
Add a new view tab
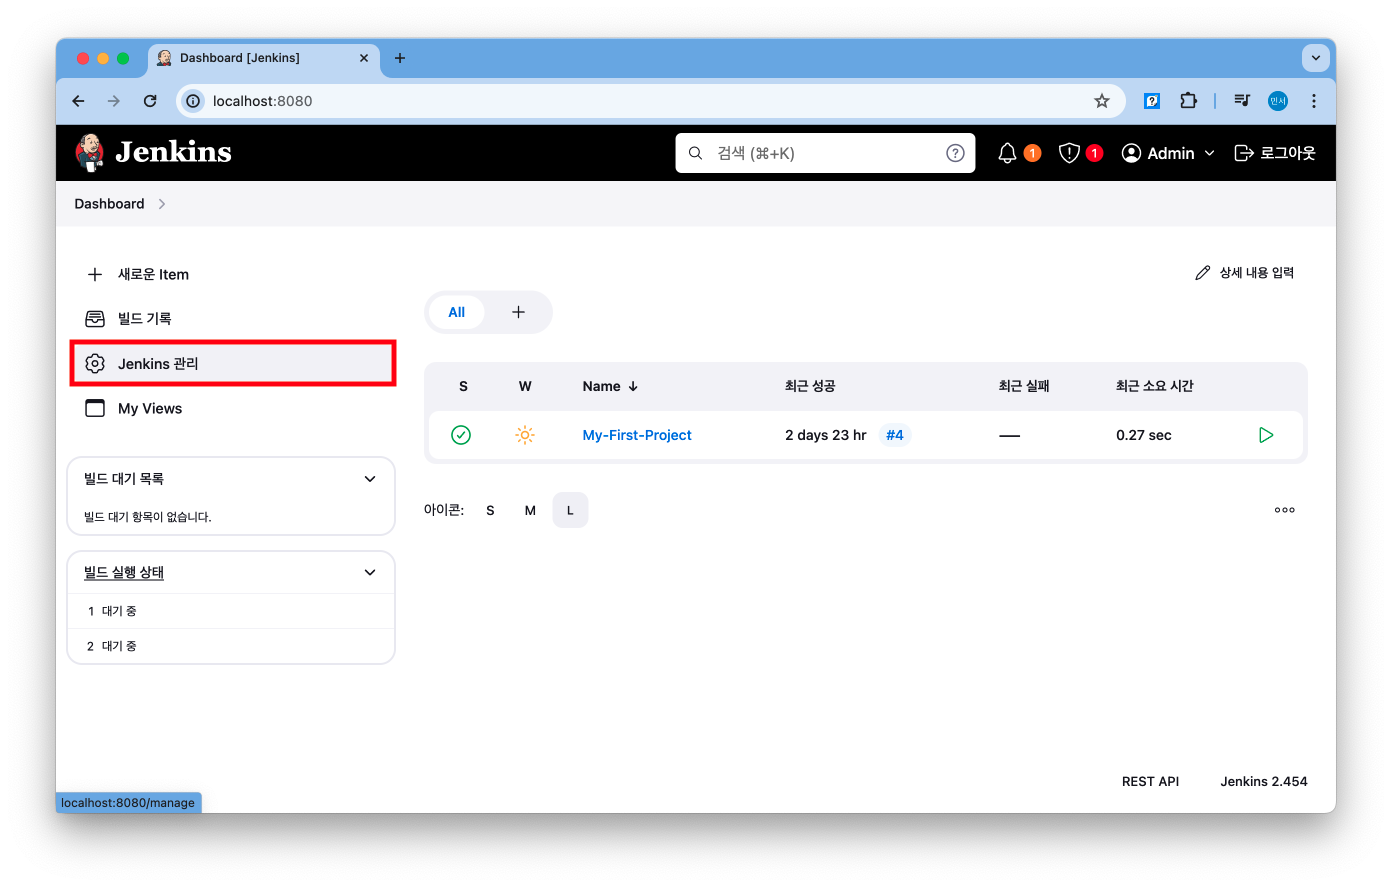[x=518, y=312]
